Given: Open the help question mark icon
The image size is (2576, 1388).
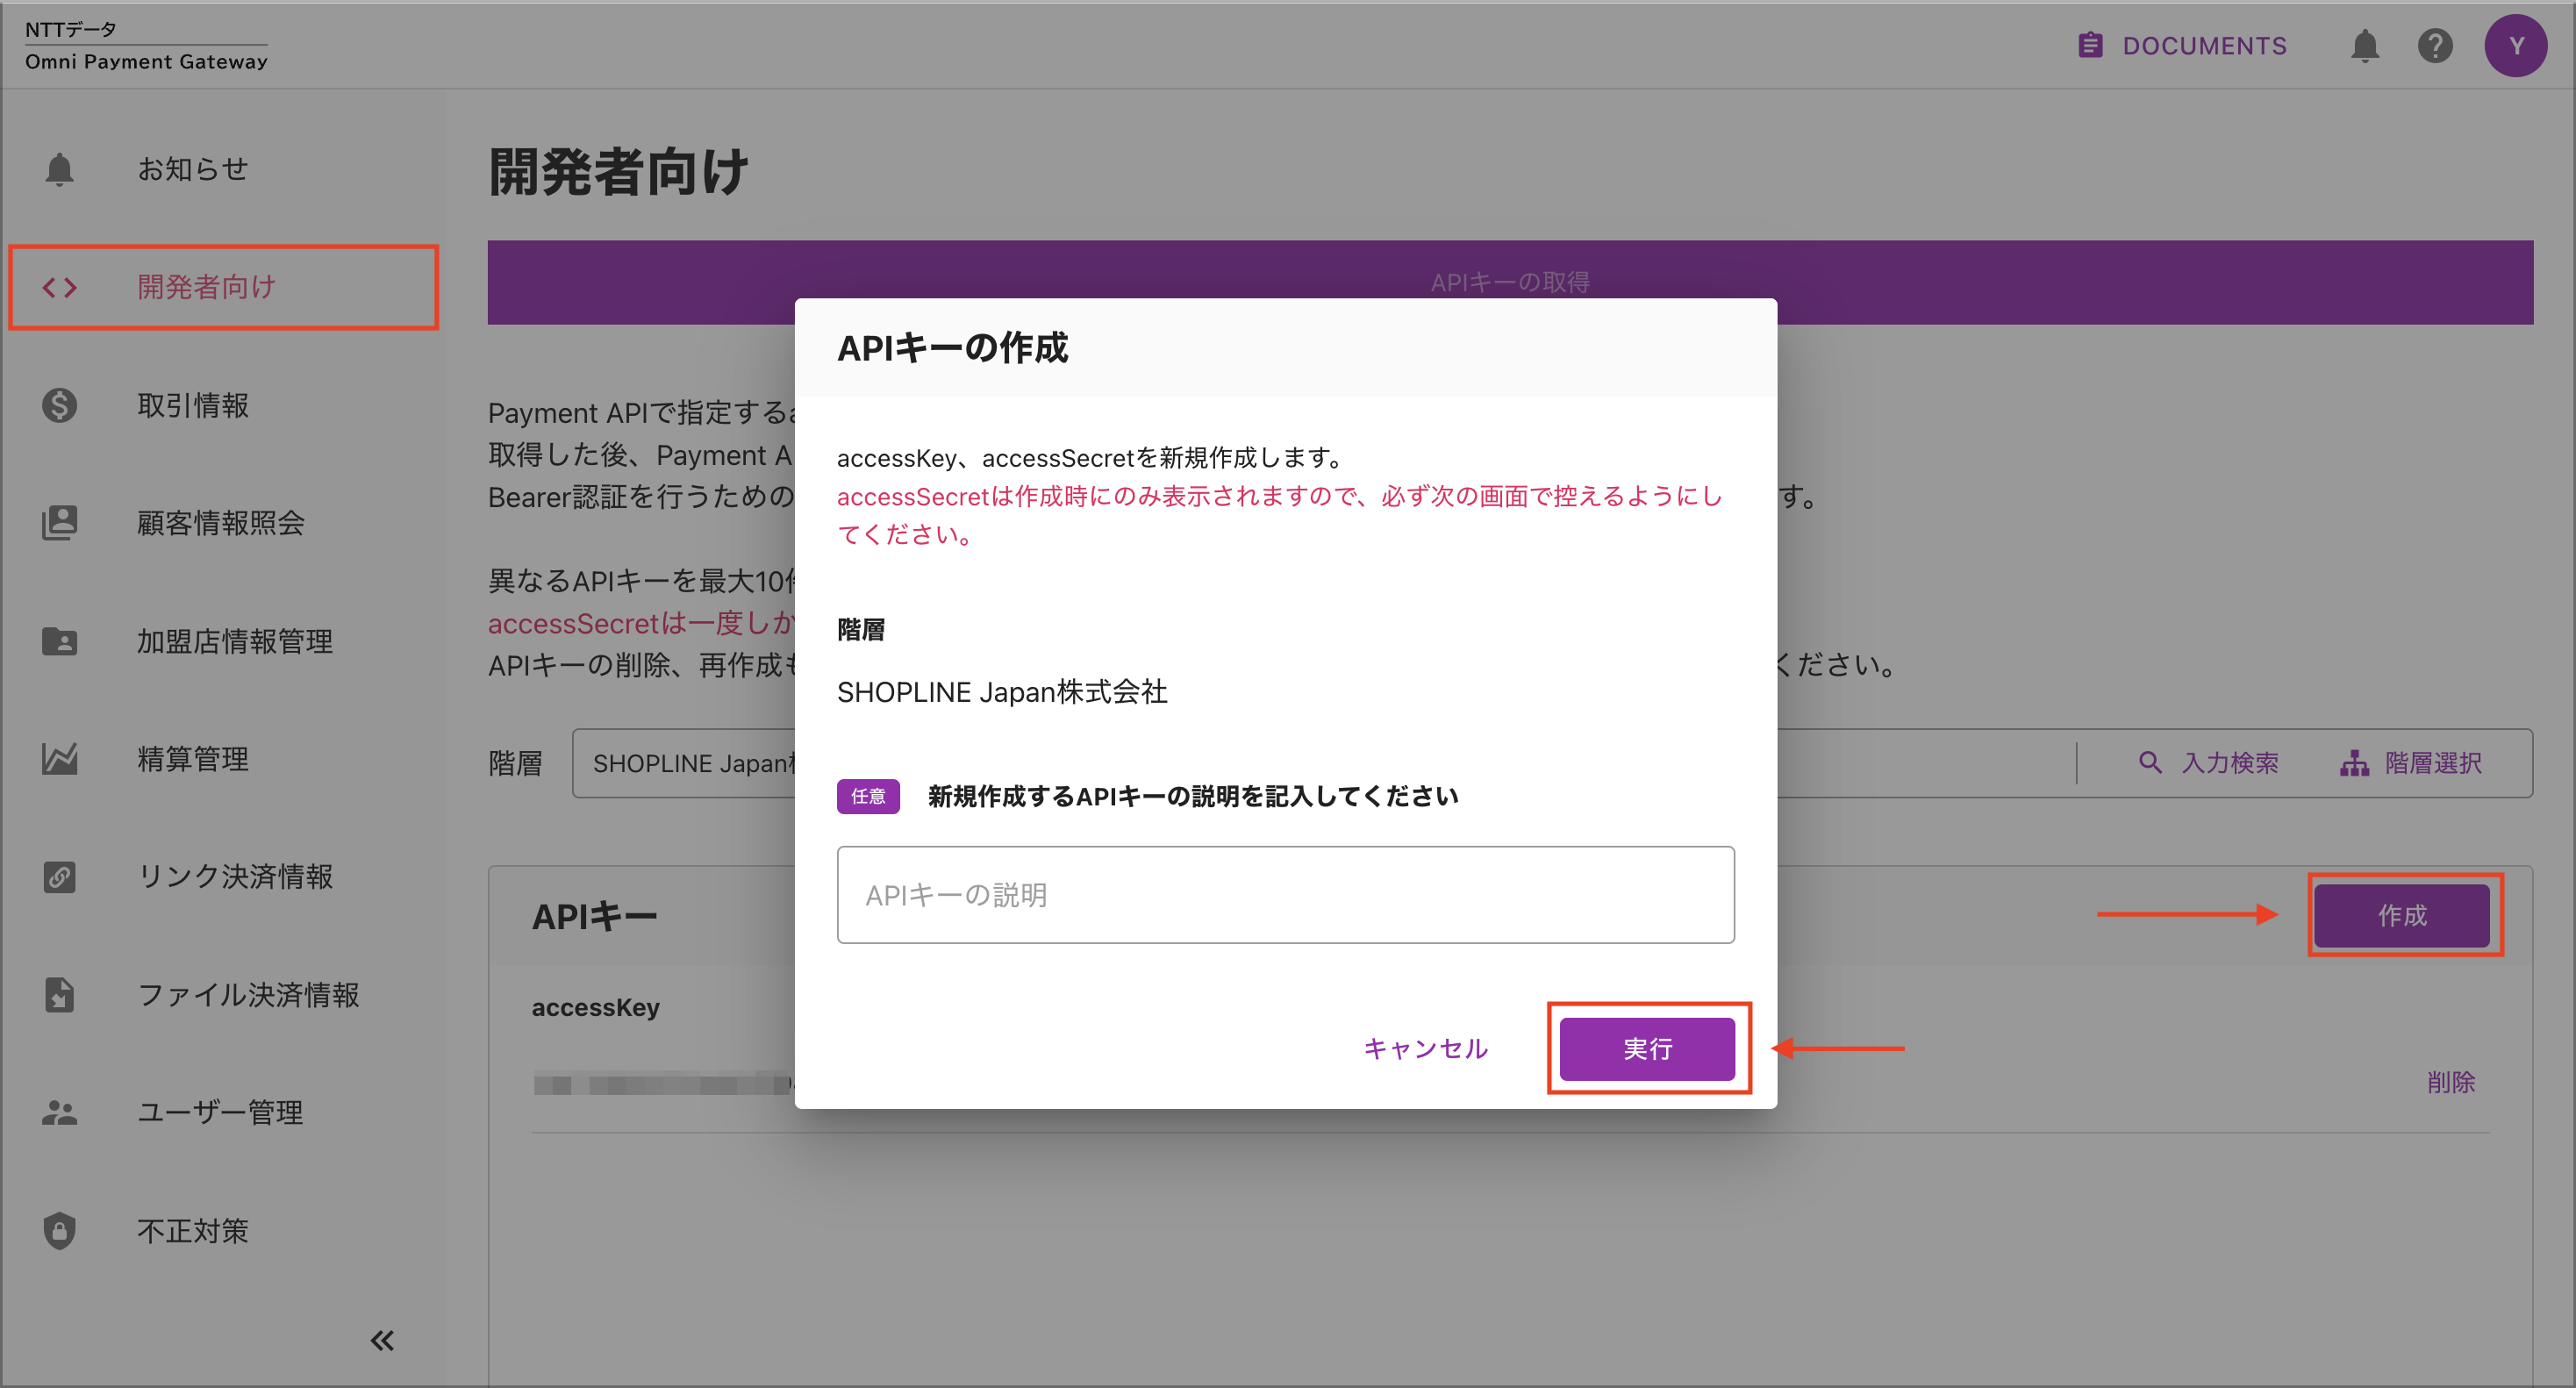Looking at the screenshot, I should [2435, 46].
